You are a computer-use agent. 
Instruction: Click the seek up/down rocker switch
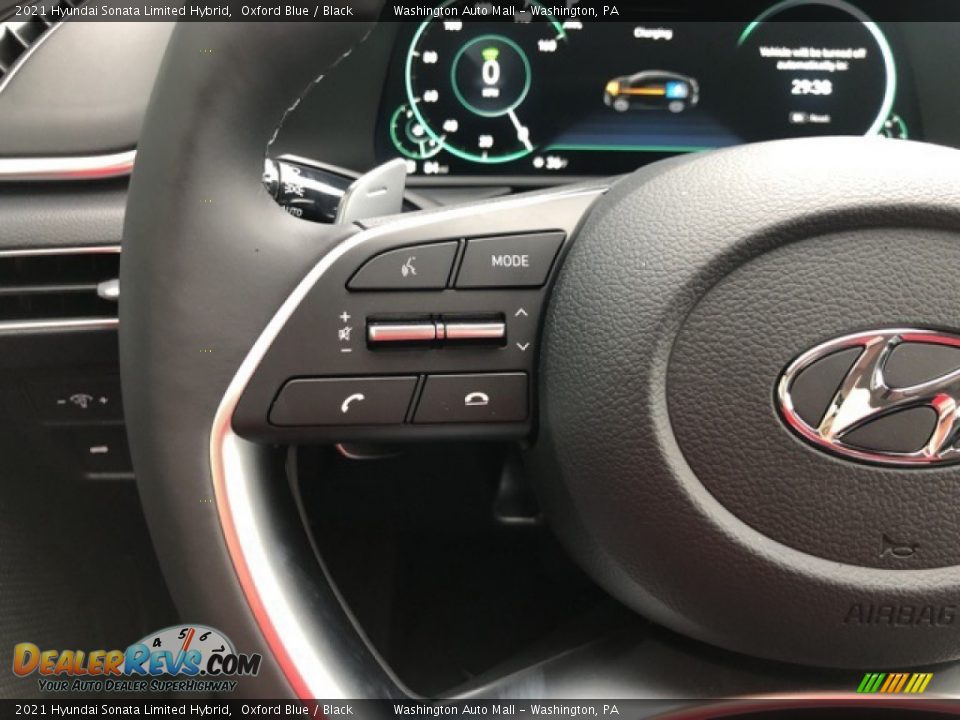point(474,330)
